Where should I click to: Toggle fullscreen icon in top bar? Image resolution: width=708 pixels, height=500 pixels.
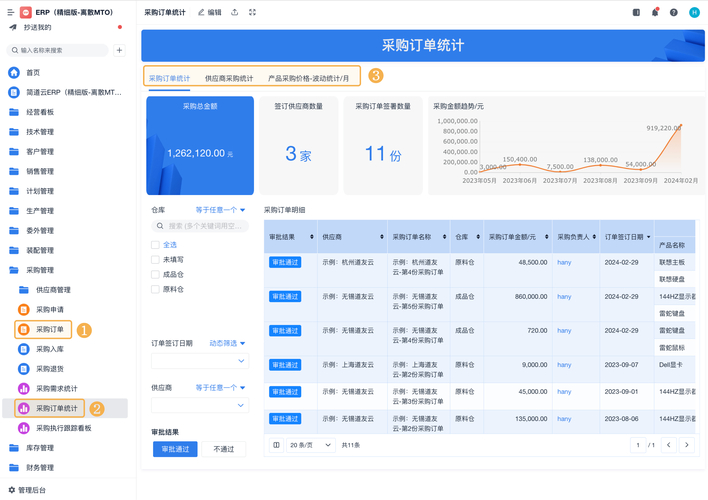pyautogui.click(x=252, y=13)
